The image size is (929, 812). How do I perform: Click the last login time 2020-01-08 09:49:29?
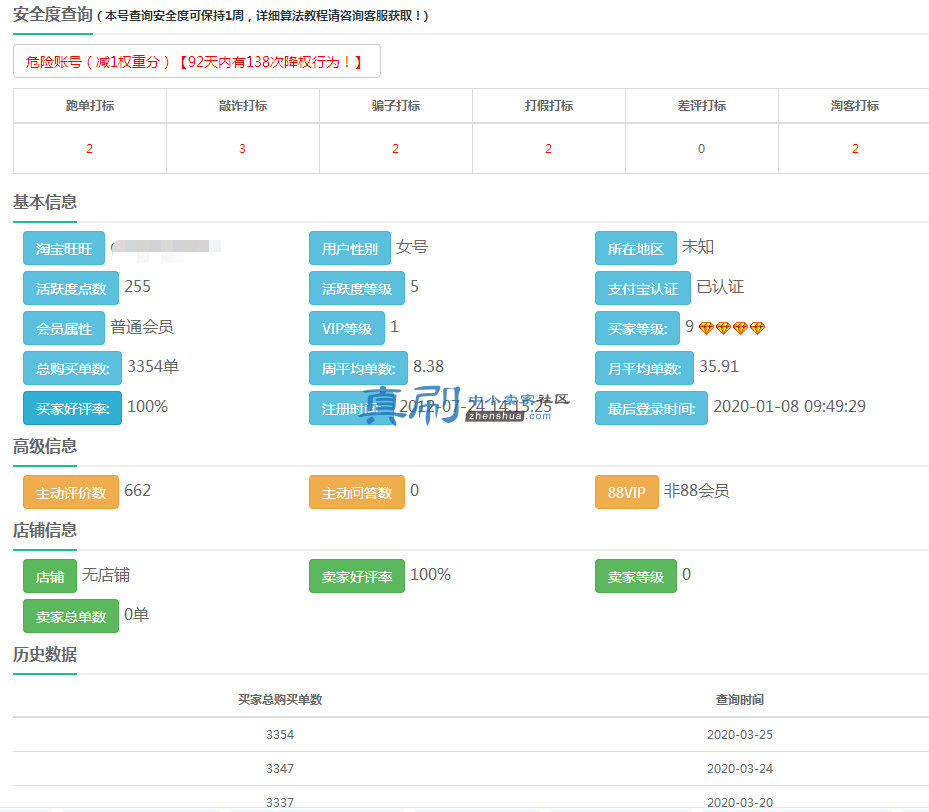click(x=789, y=406)
